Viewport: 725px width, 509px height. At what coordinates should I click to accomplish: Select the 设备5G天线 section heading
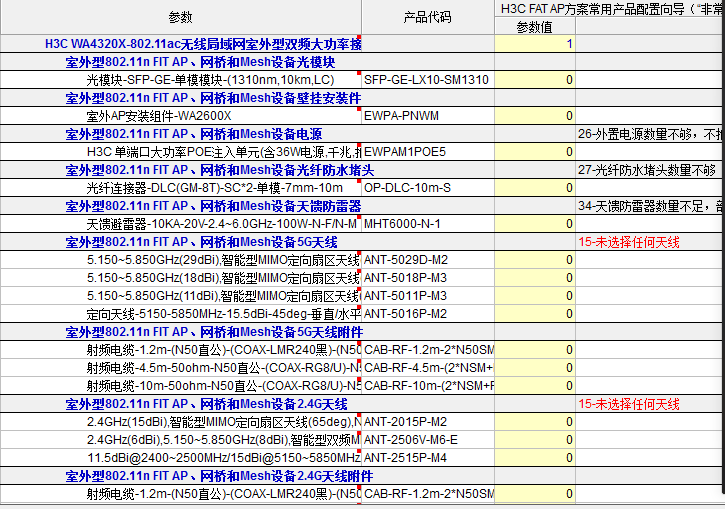tap(201, 242)
